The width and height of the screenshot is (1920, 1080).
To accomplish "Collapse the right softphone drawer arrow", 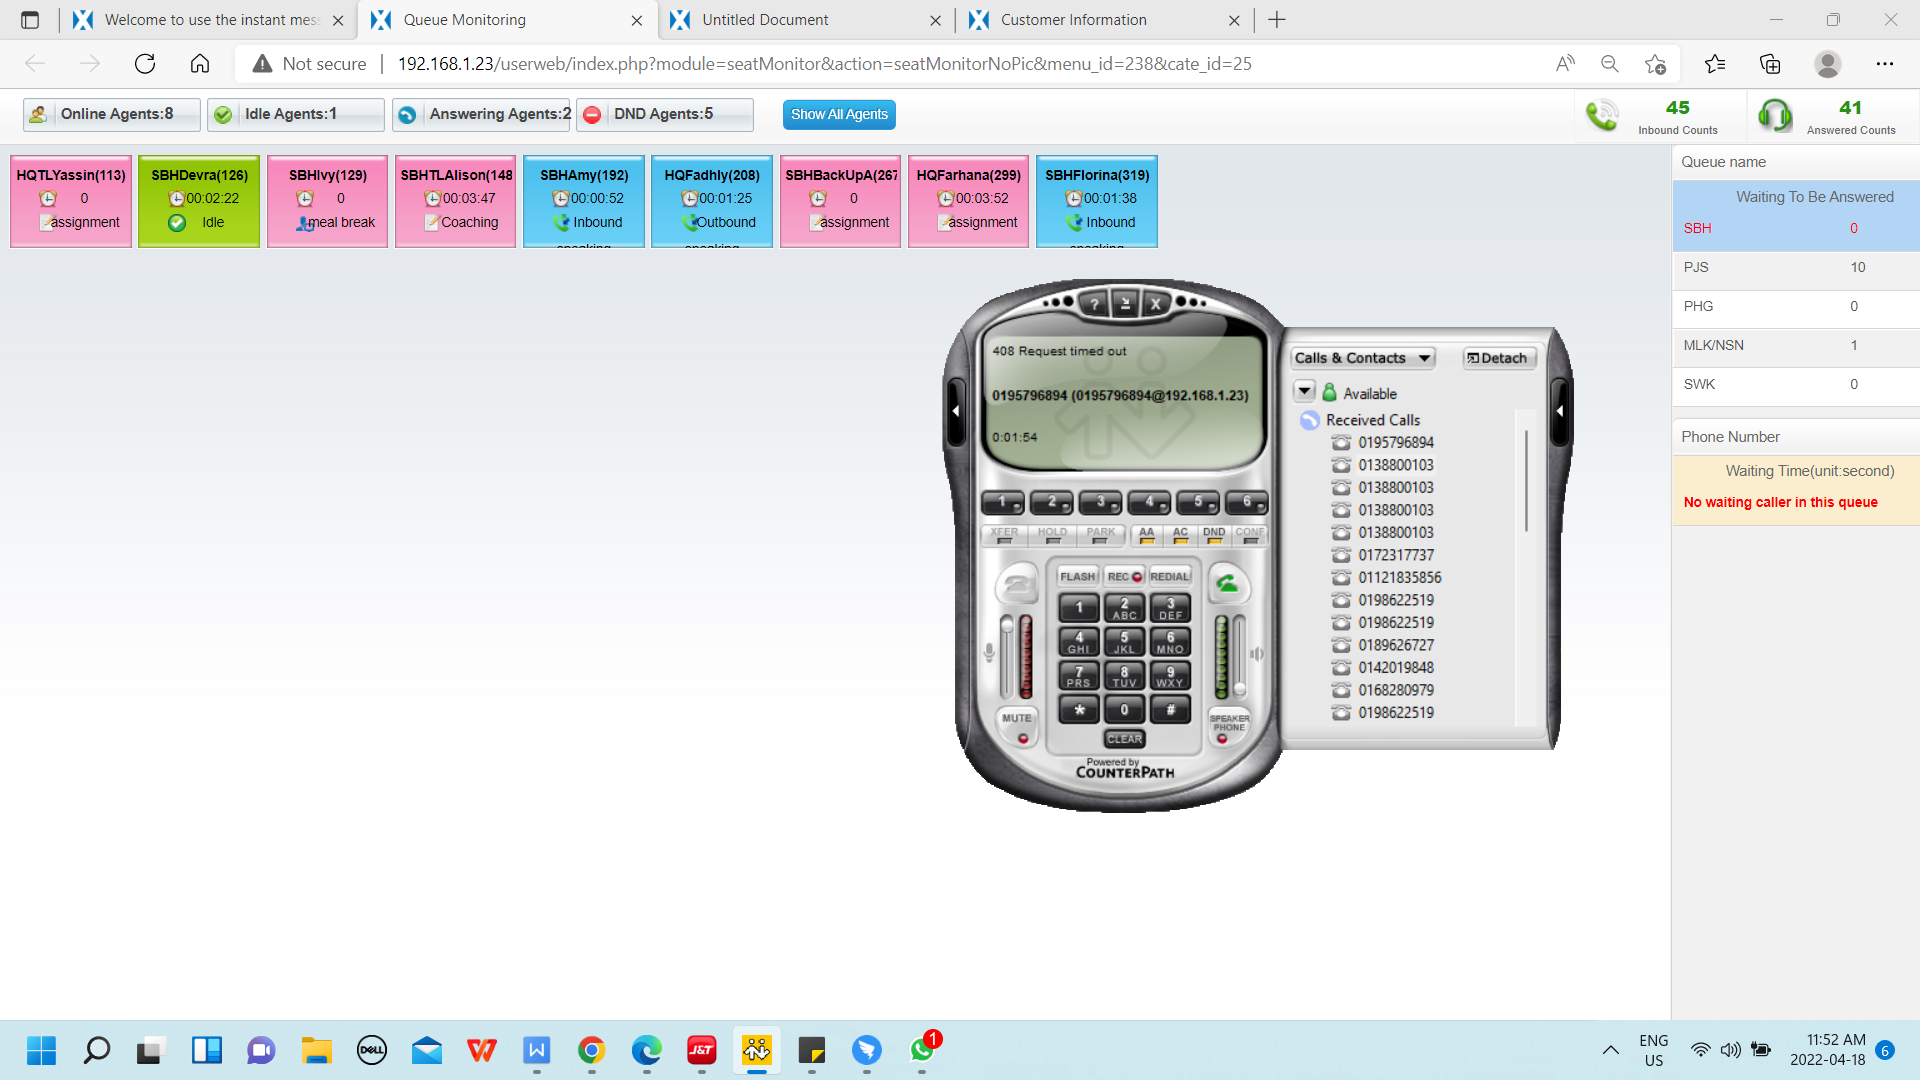I will pyautogui.click(x=1560, y=411).
